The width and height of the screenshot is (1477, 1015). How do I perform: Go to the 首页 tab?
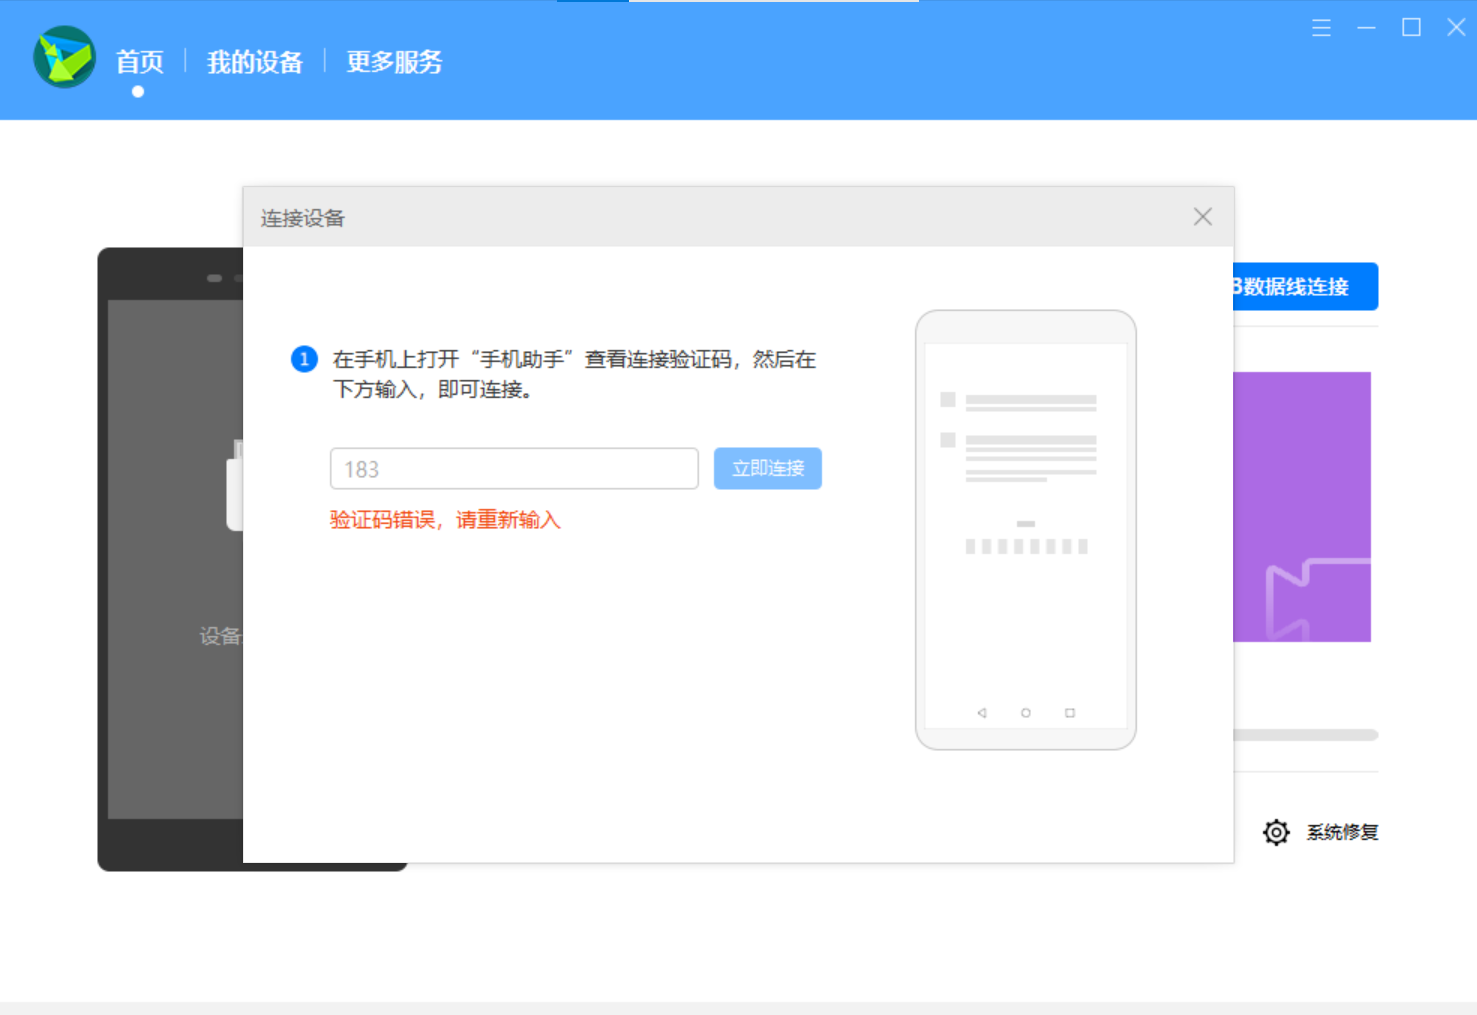coord(139,62)
